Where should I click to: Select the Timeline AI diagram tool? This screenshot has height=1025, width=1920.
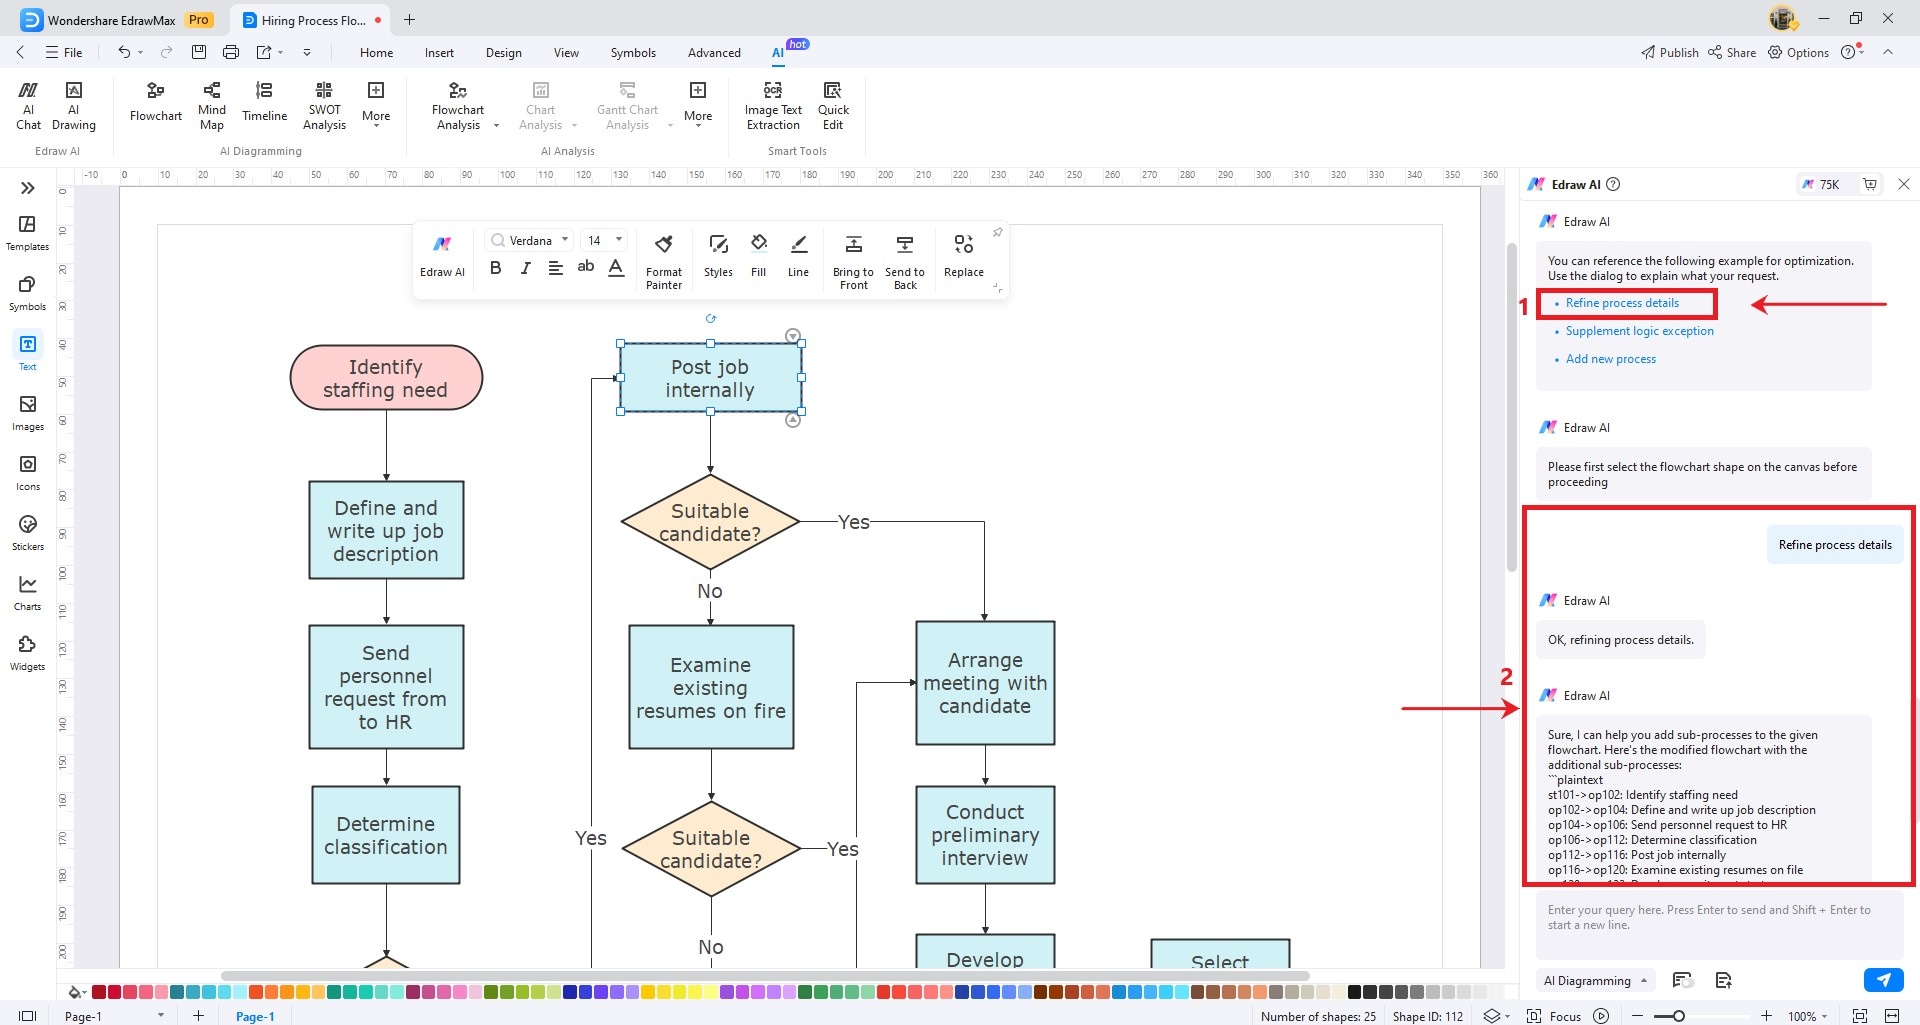264,103
